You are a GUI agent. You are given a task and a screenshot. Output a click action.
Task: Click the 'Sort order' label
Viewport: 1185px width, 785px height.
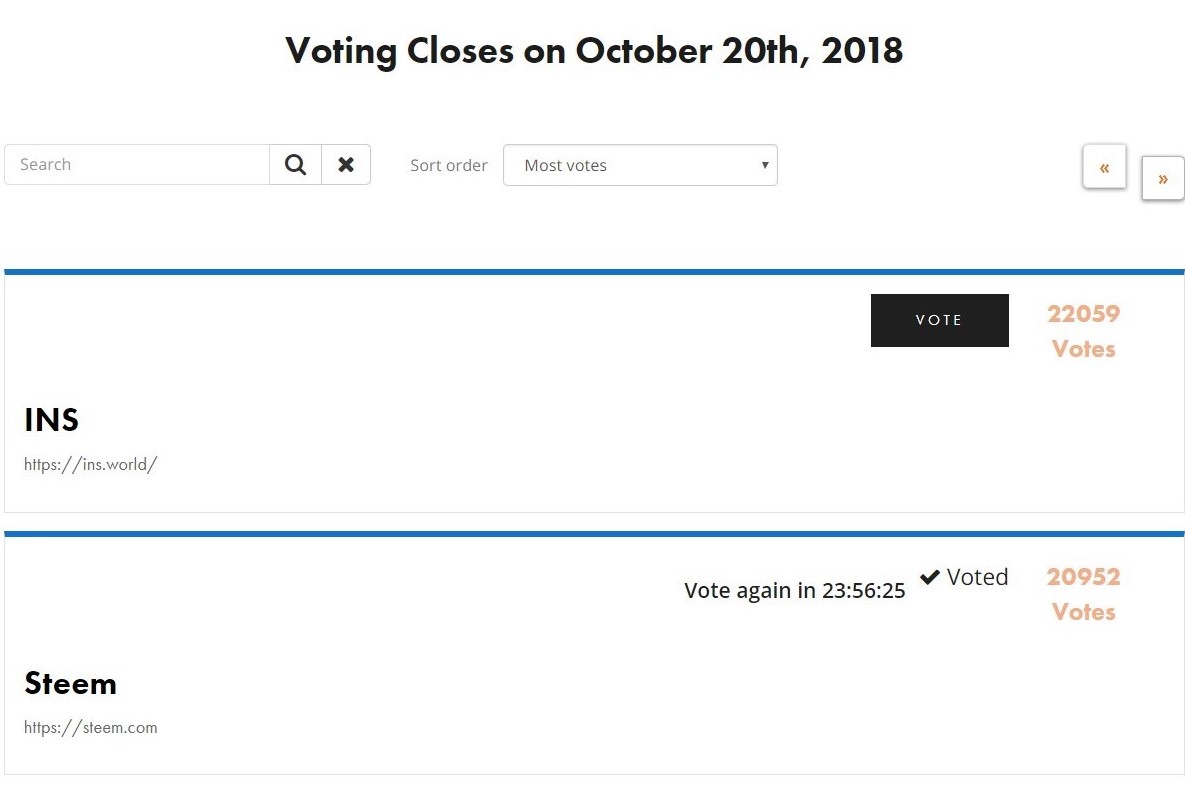[449, 166]
